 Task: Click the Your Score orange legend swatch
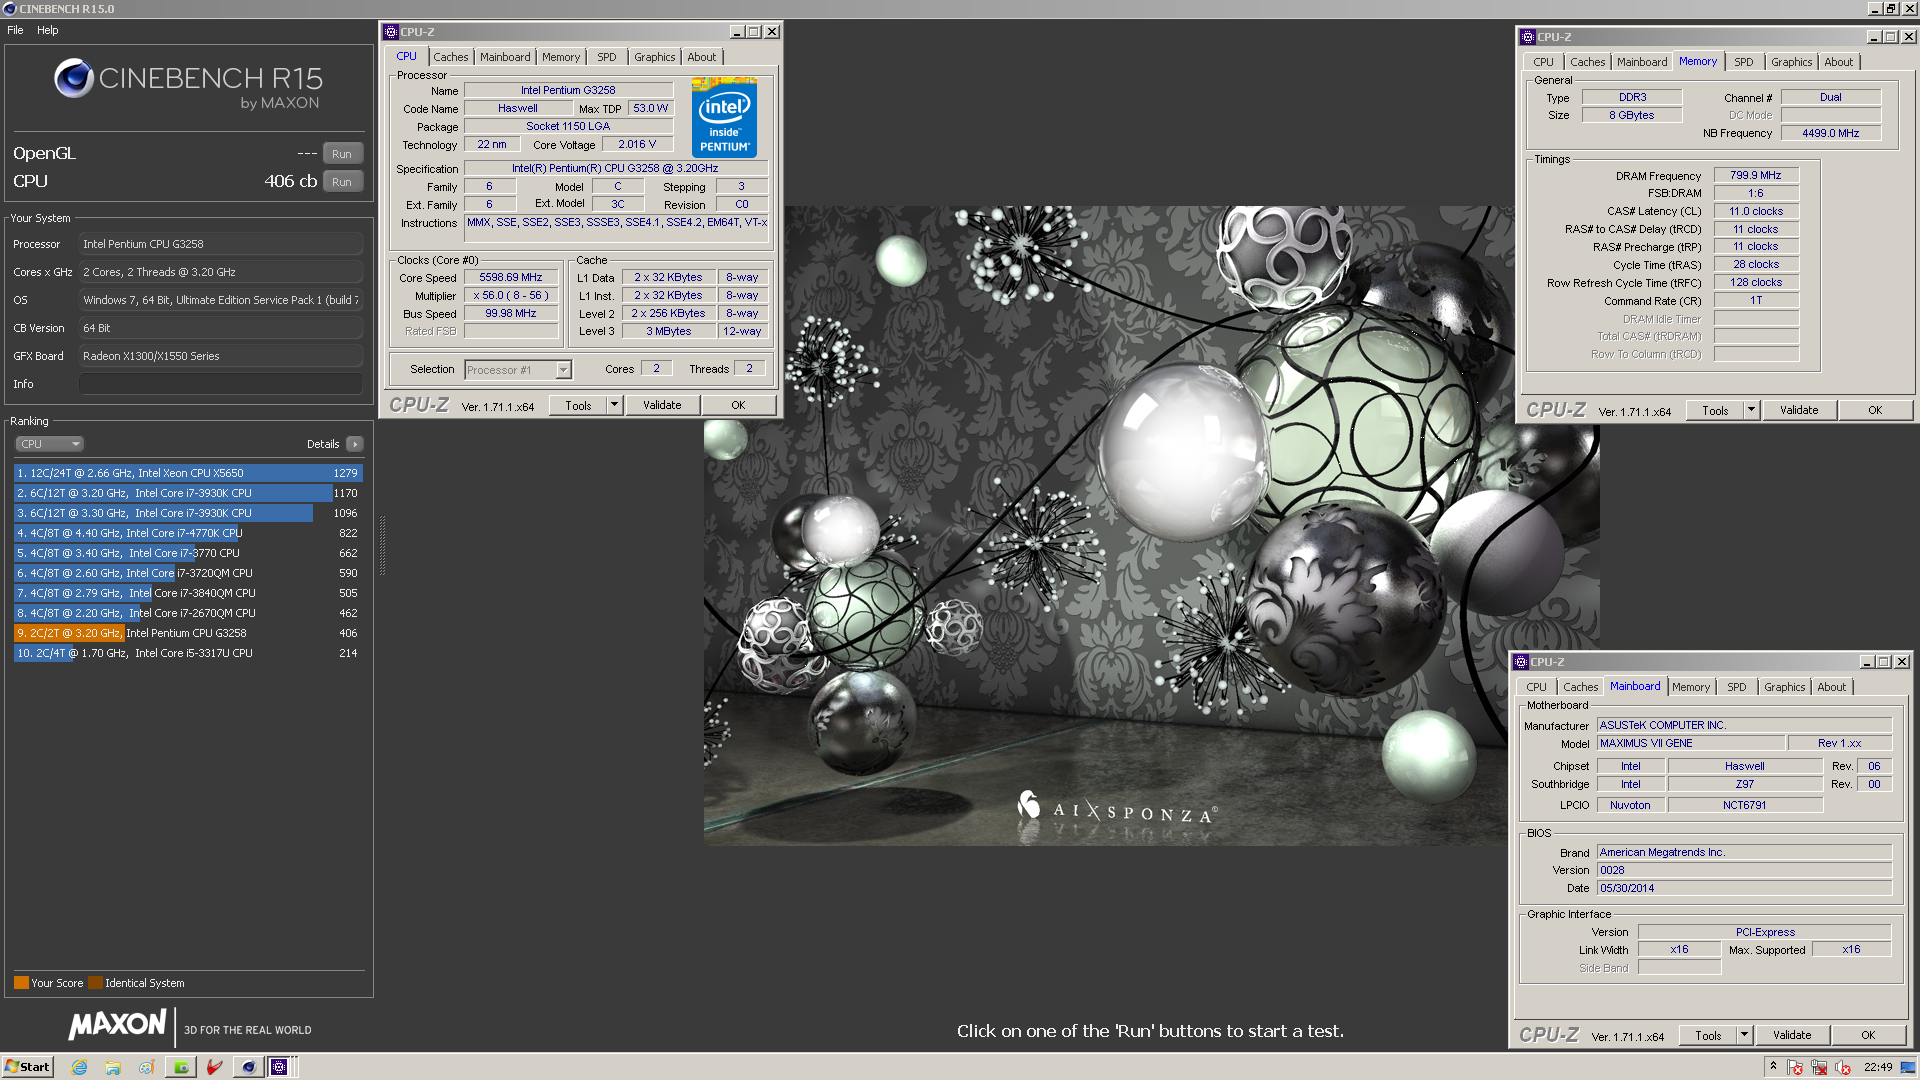point(21,983)
